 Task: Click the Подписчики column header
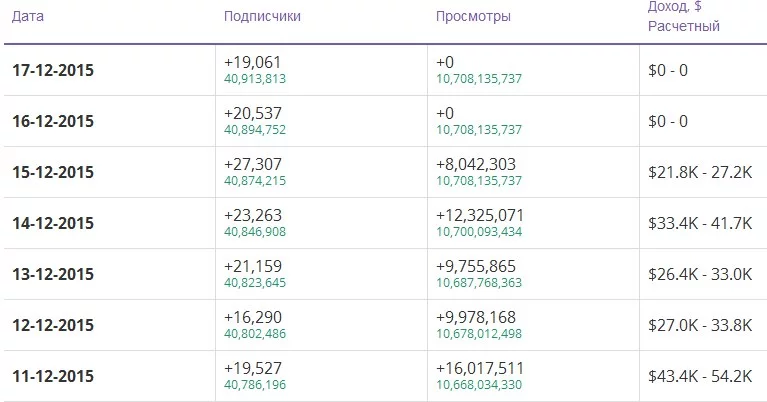pos(262,17)
